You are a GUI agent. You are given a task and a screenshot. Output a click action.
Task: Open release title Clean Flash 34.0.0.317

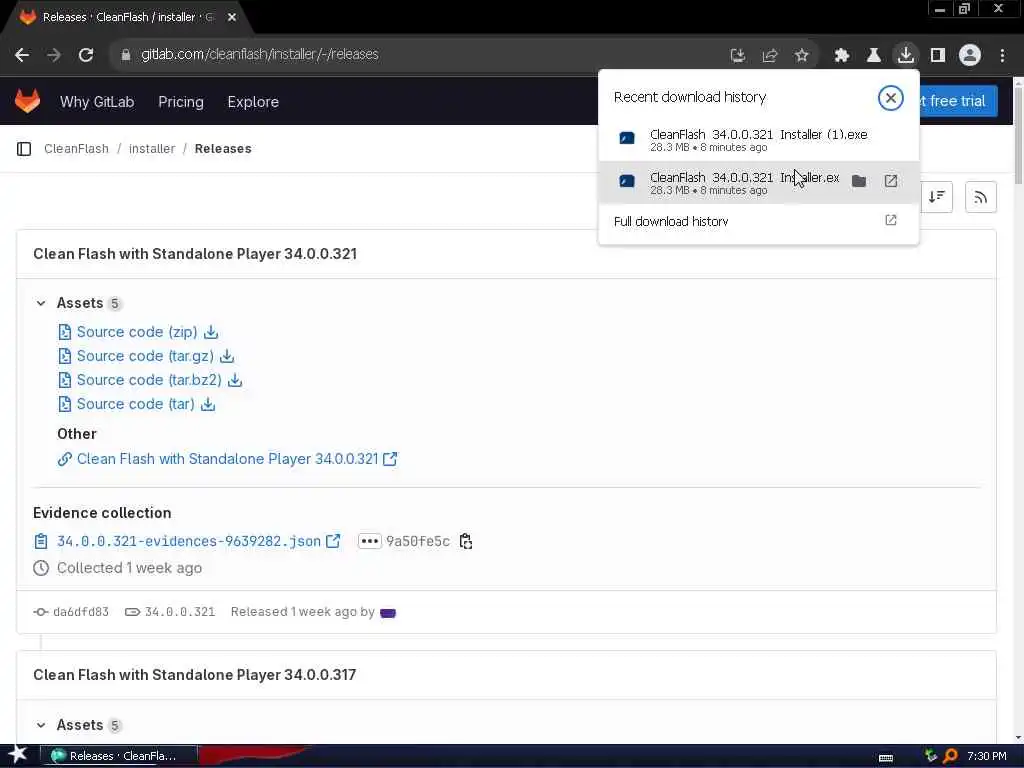(x=195, y=675)
